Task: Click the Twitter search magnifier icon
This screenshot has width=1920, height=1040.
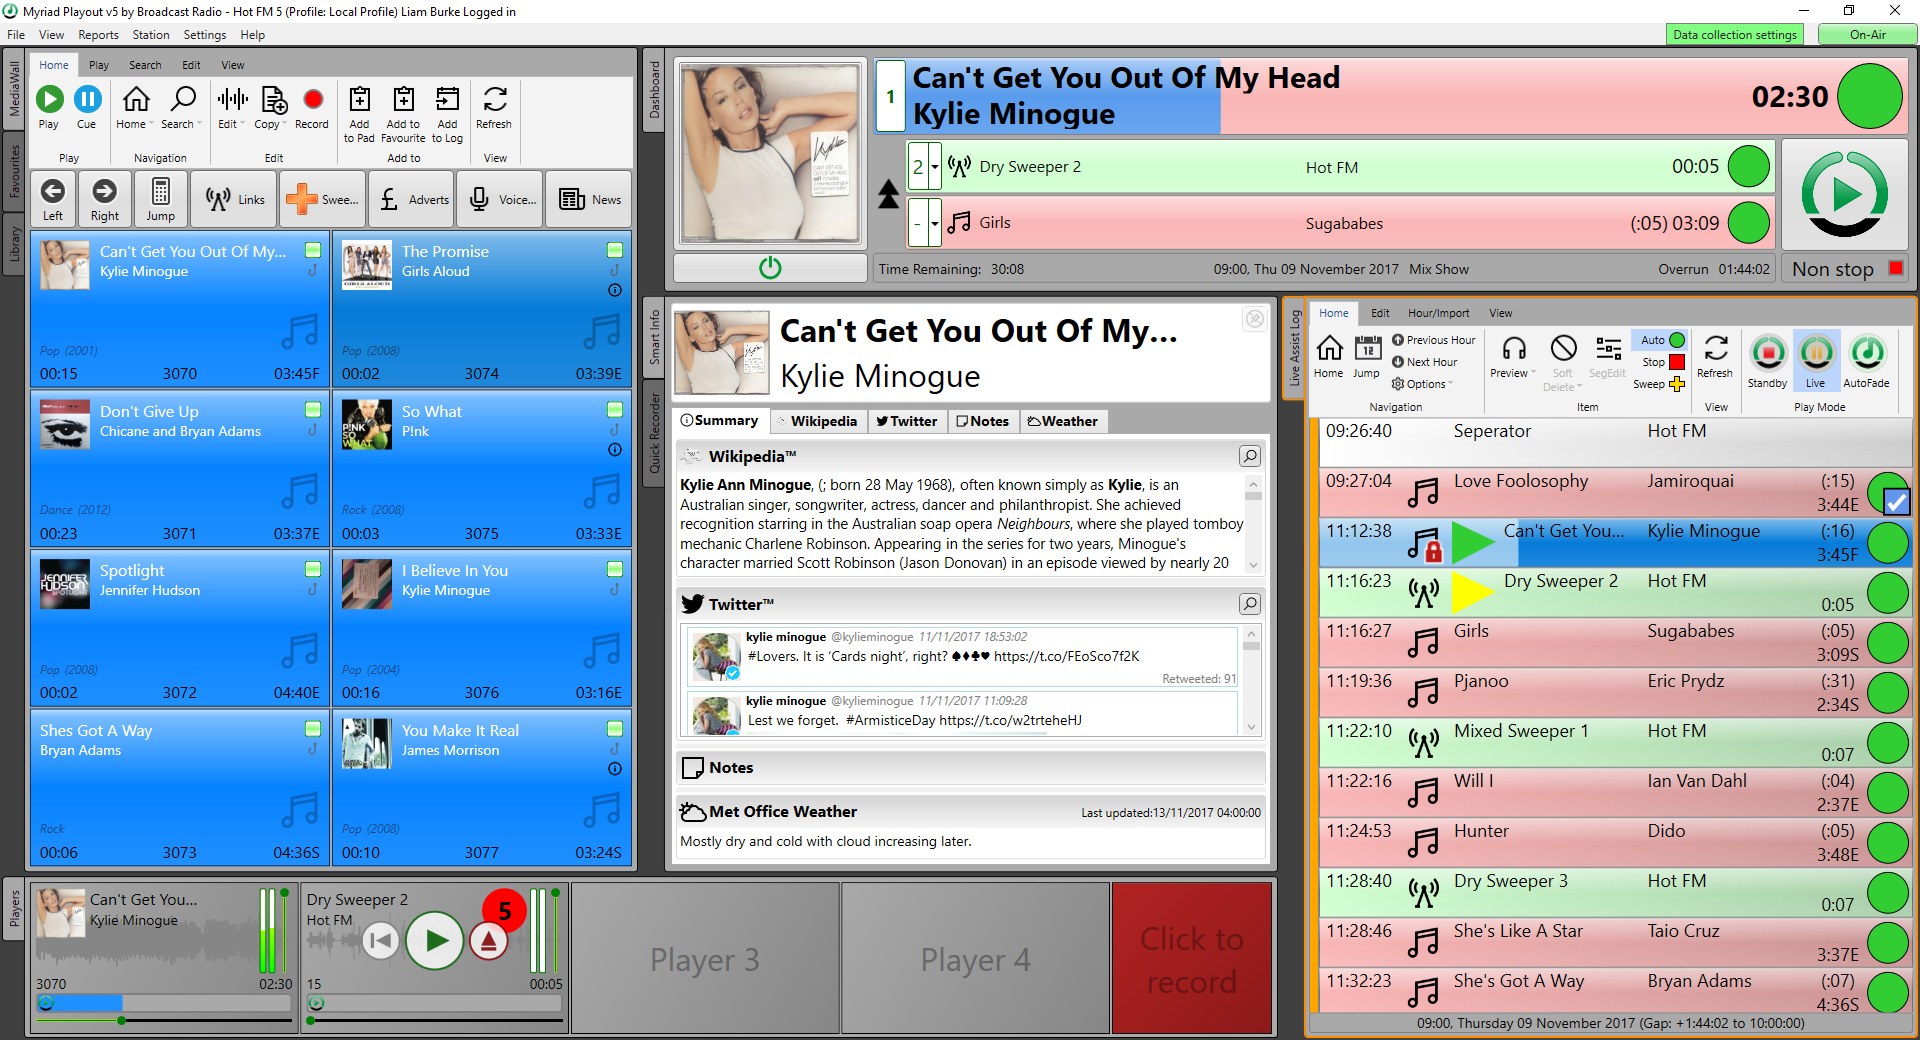Action: (x=1249, y=604)
